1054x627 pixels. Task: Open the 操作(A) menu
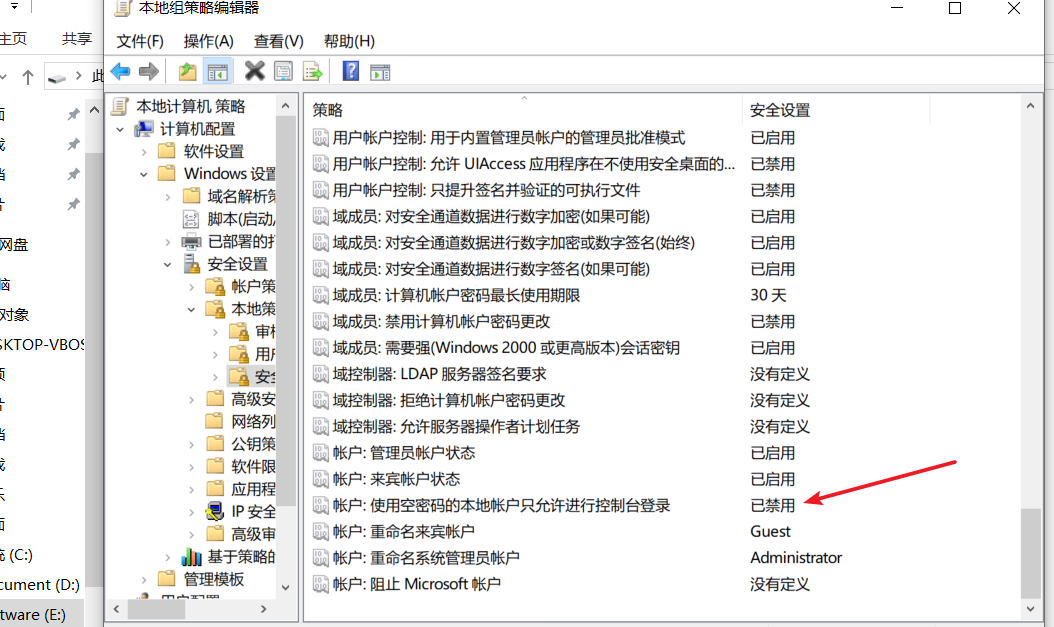point(208,41)
